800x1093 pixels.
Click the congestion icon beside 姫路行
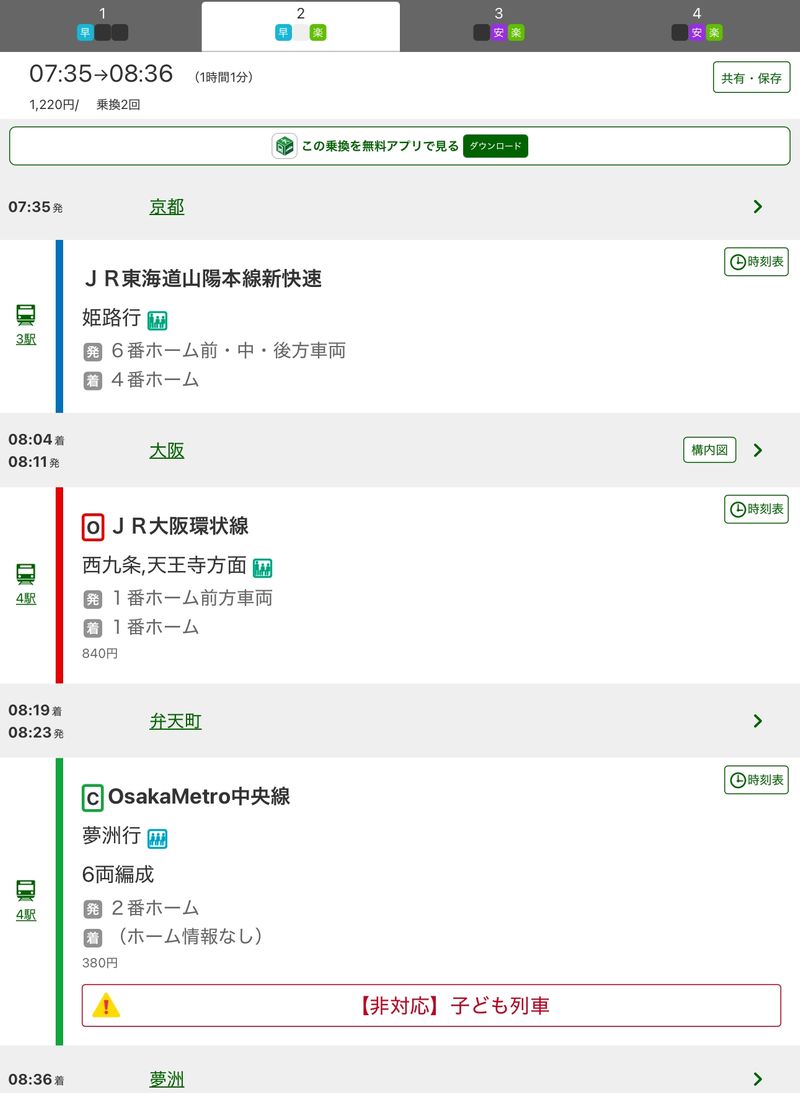(157, 320)
